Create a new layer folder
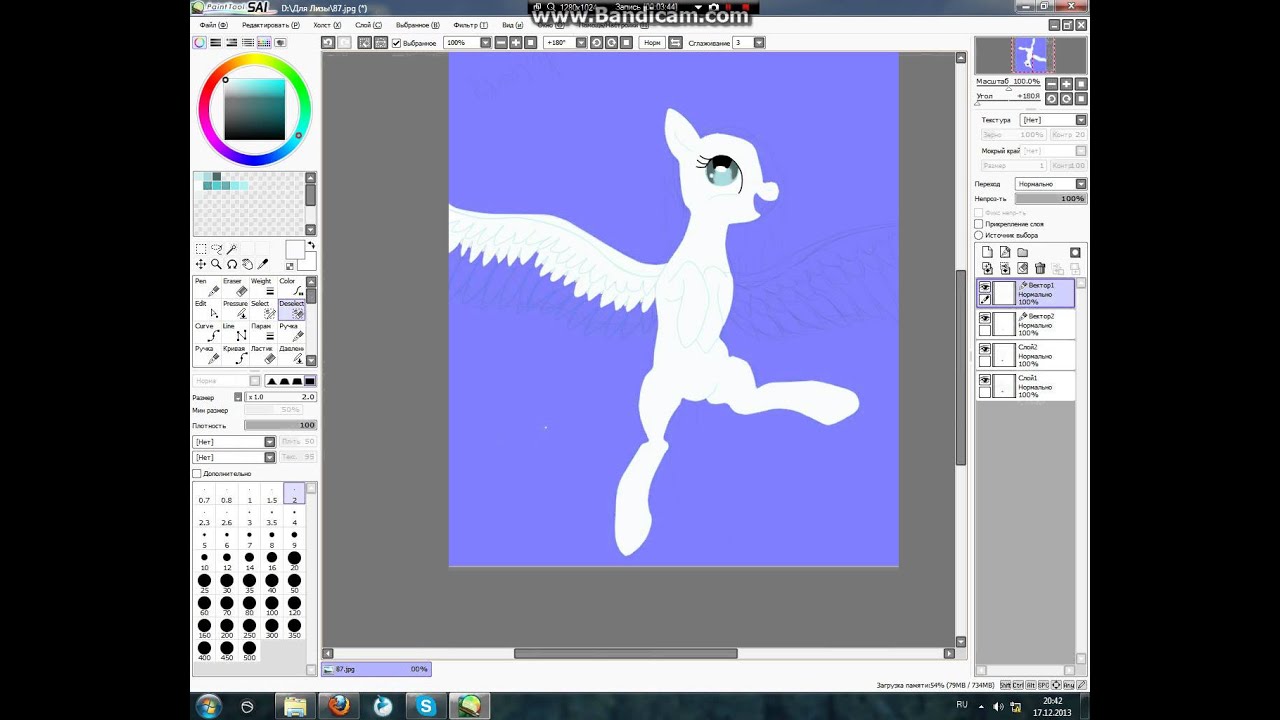 1023,252
